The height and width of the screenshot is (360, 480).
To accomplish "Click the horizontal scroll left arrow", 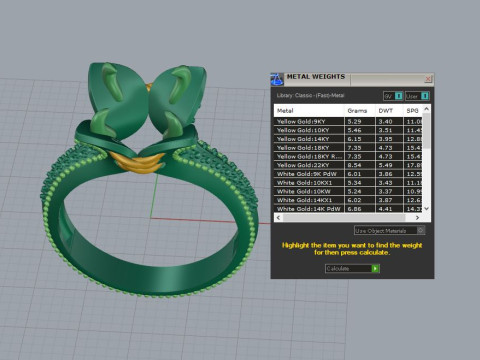I will click(278, 218).
